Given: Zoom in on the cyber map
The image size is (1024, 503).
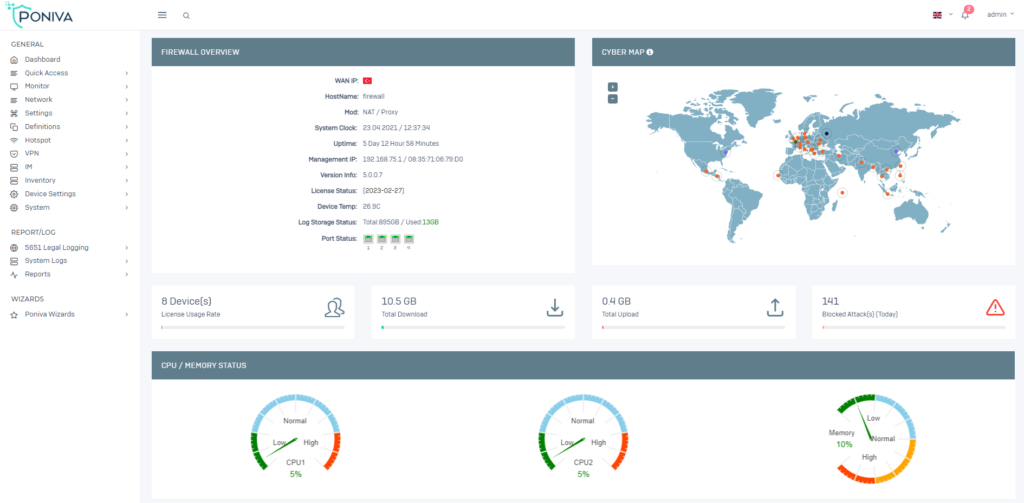Looking at the screenshot, I should pyautogui.click(x=613, y=87).
